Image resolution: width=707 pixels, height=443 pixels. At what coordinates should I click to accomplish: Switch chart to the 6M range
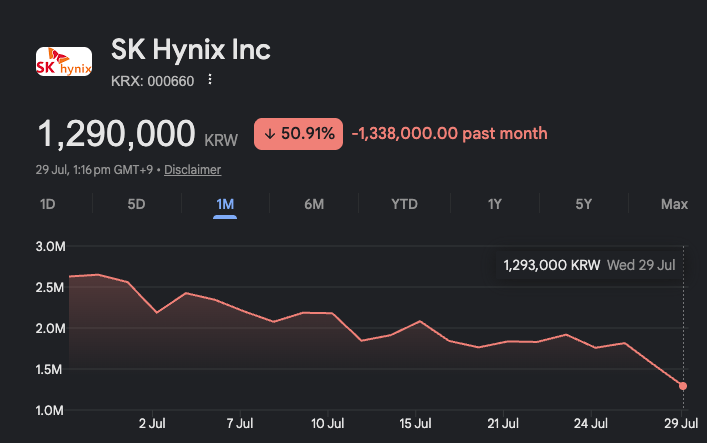click(314, 204)
